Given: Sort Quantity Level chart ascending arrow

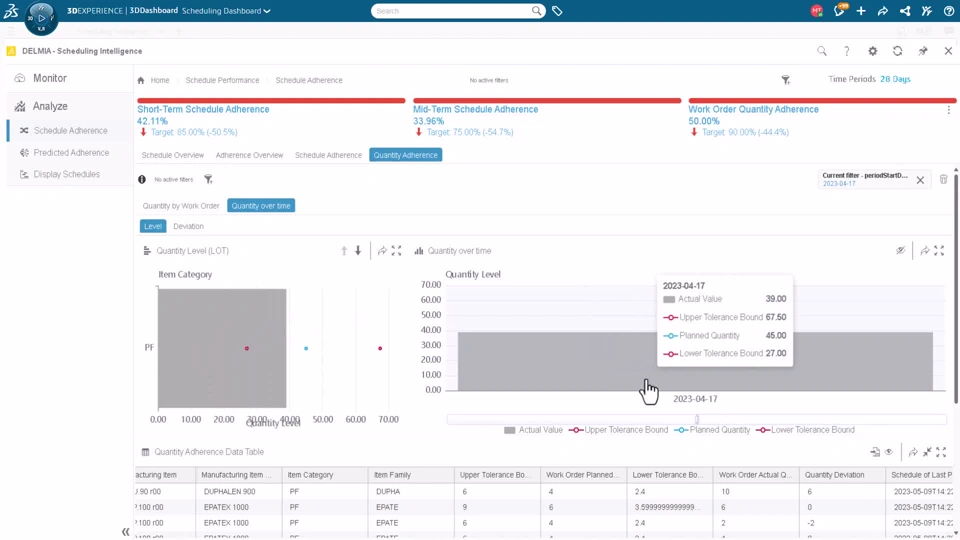Looking at the screenshot, I should (x=344, y=250).
